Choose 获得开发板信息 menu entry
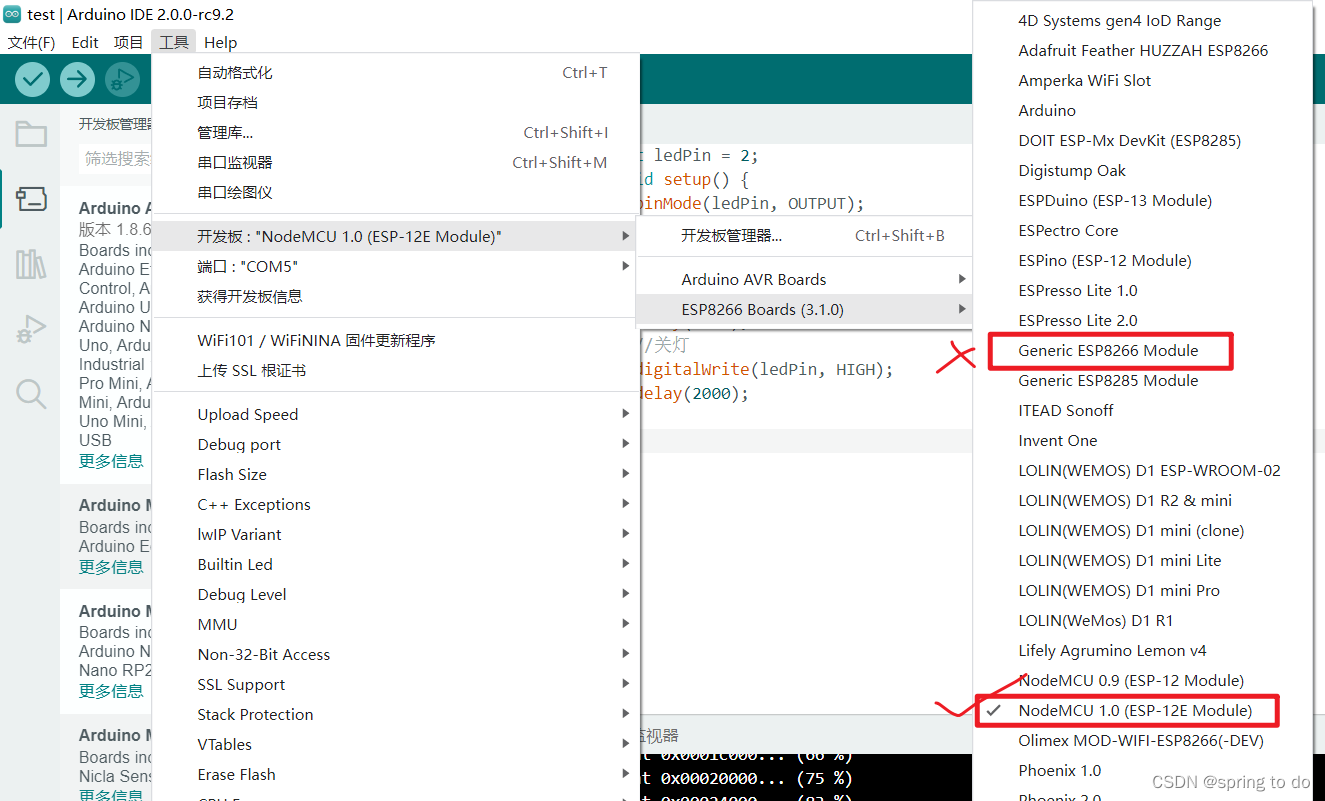 click(396, 297)
